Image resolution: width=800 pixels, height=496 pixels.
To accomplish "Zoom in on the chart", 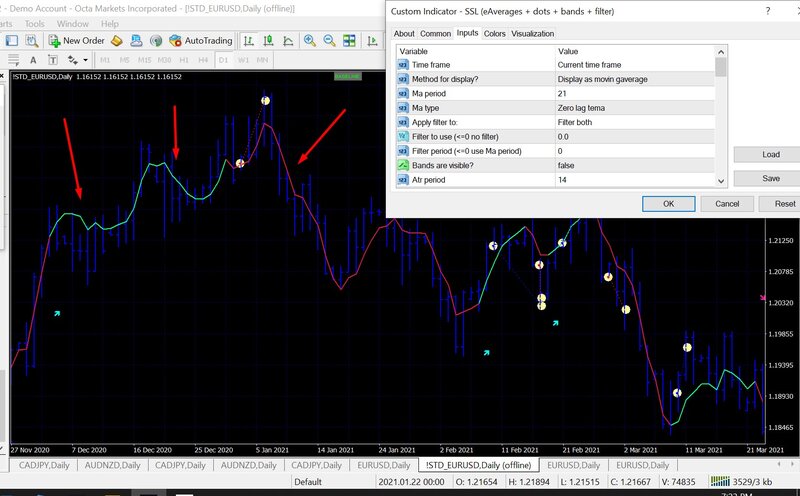I will (x=311, y=41).
